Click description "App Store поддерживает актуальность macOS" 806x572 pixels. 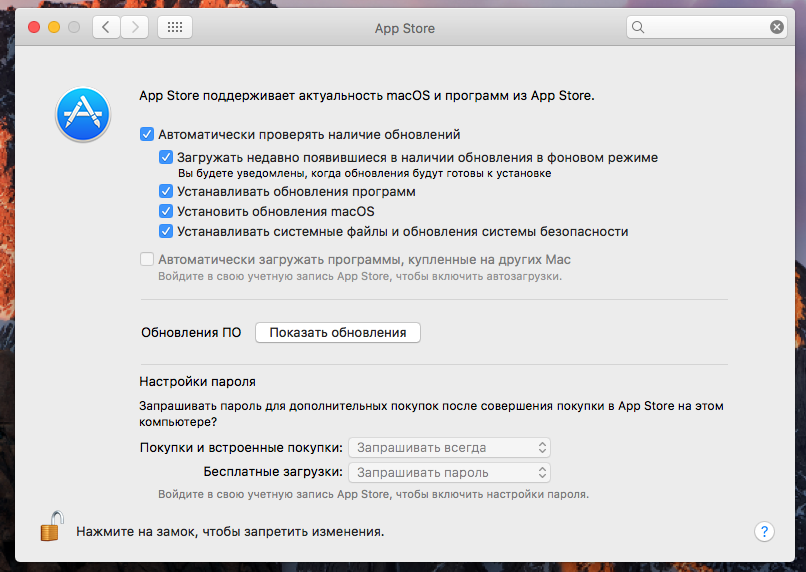pyautogui.click(x=367, y=96)
